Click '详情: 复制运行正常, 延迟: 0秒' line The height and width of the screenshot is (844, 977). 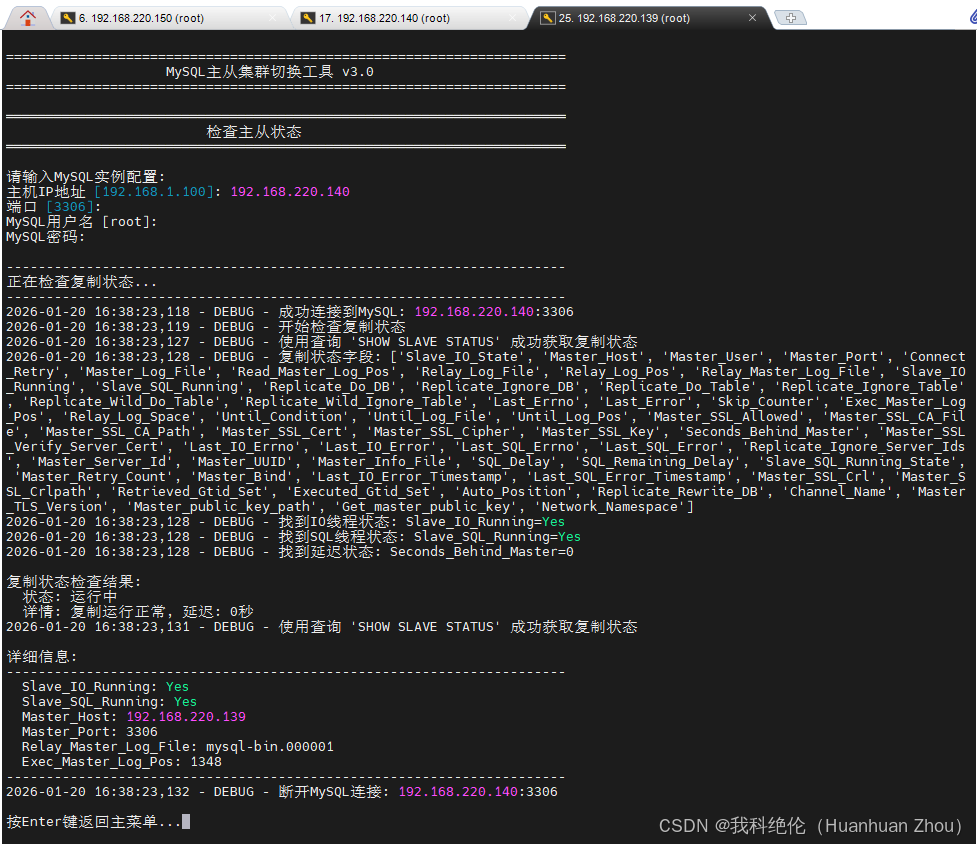click(x=138, y=612)
